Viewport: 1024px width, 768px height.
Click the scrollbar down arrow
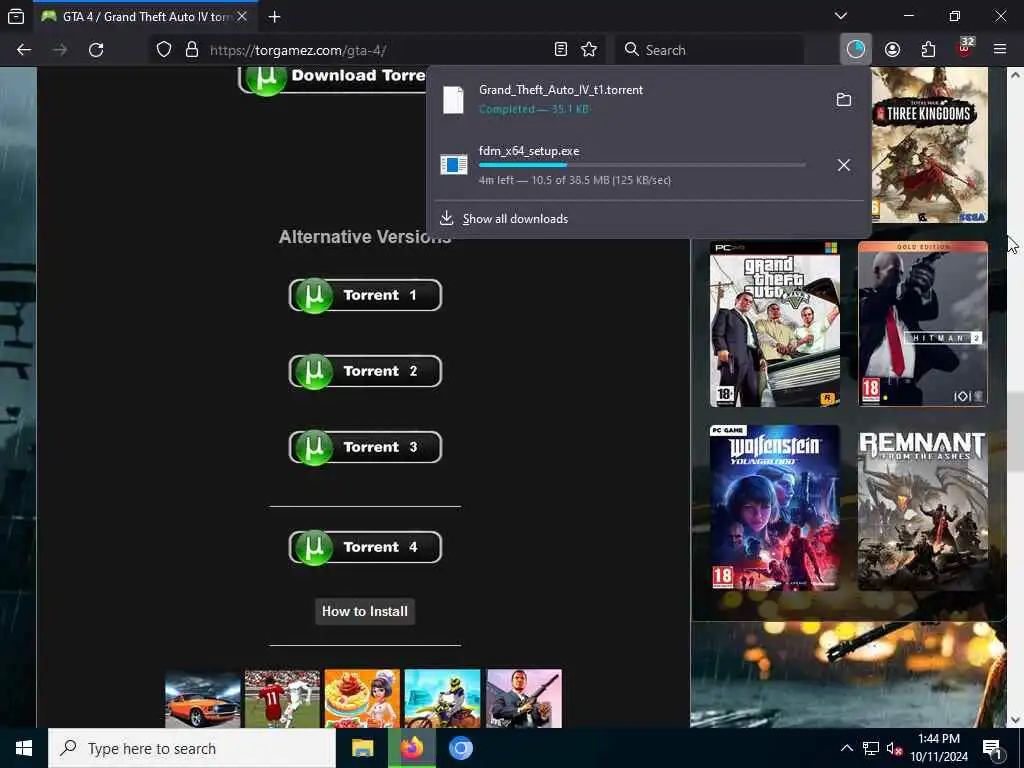point(1016,720)
